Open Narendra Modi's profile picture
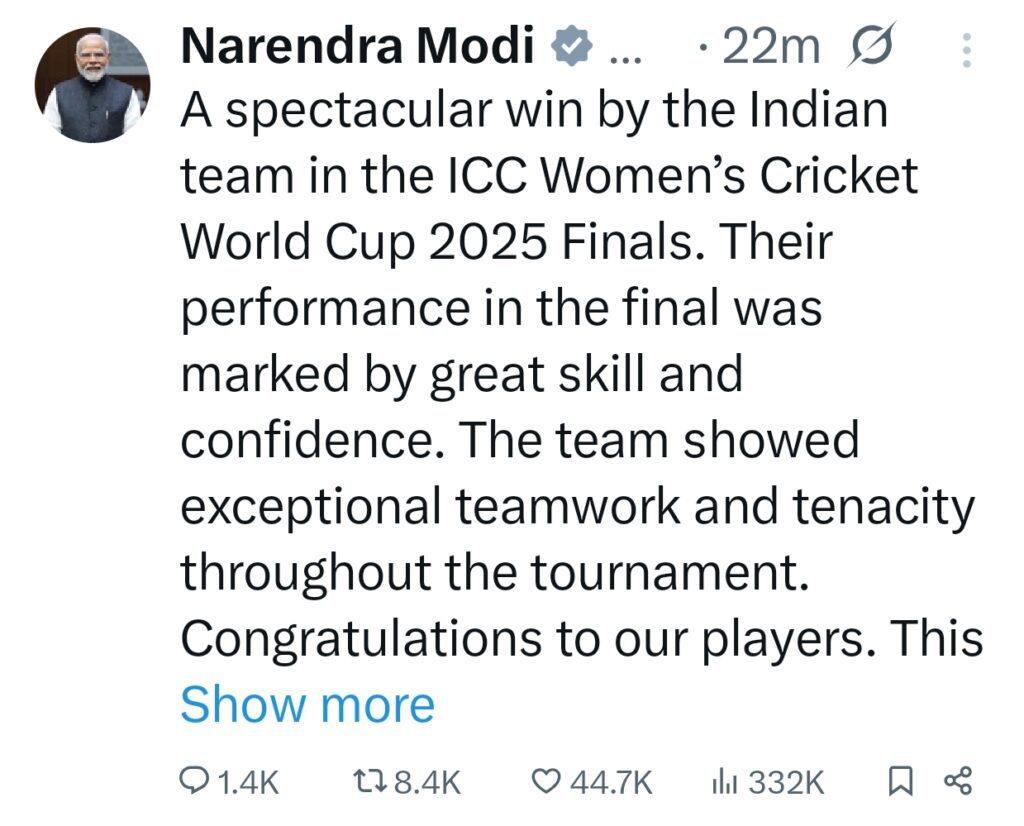The image size is (1024, 826). coord(92,84)
